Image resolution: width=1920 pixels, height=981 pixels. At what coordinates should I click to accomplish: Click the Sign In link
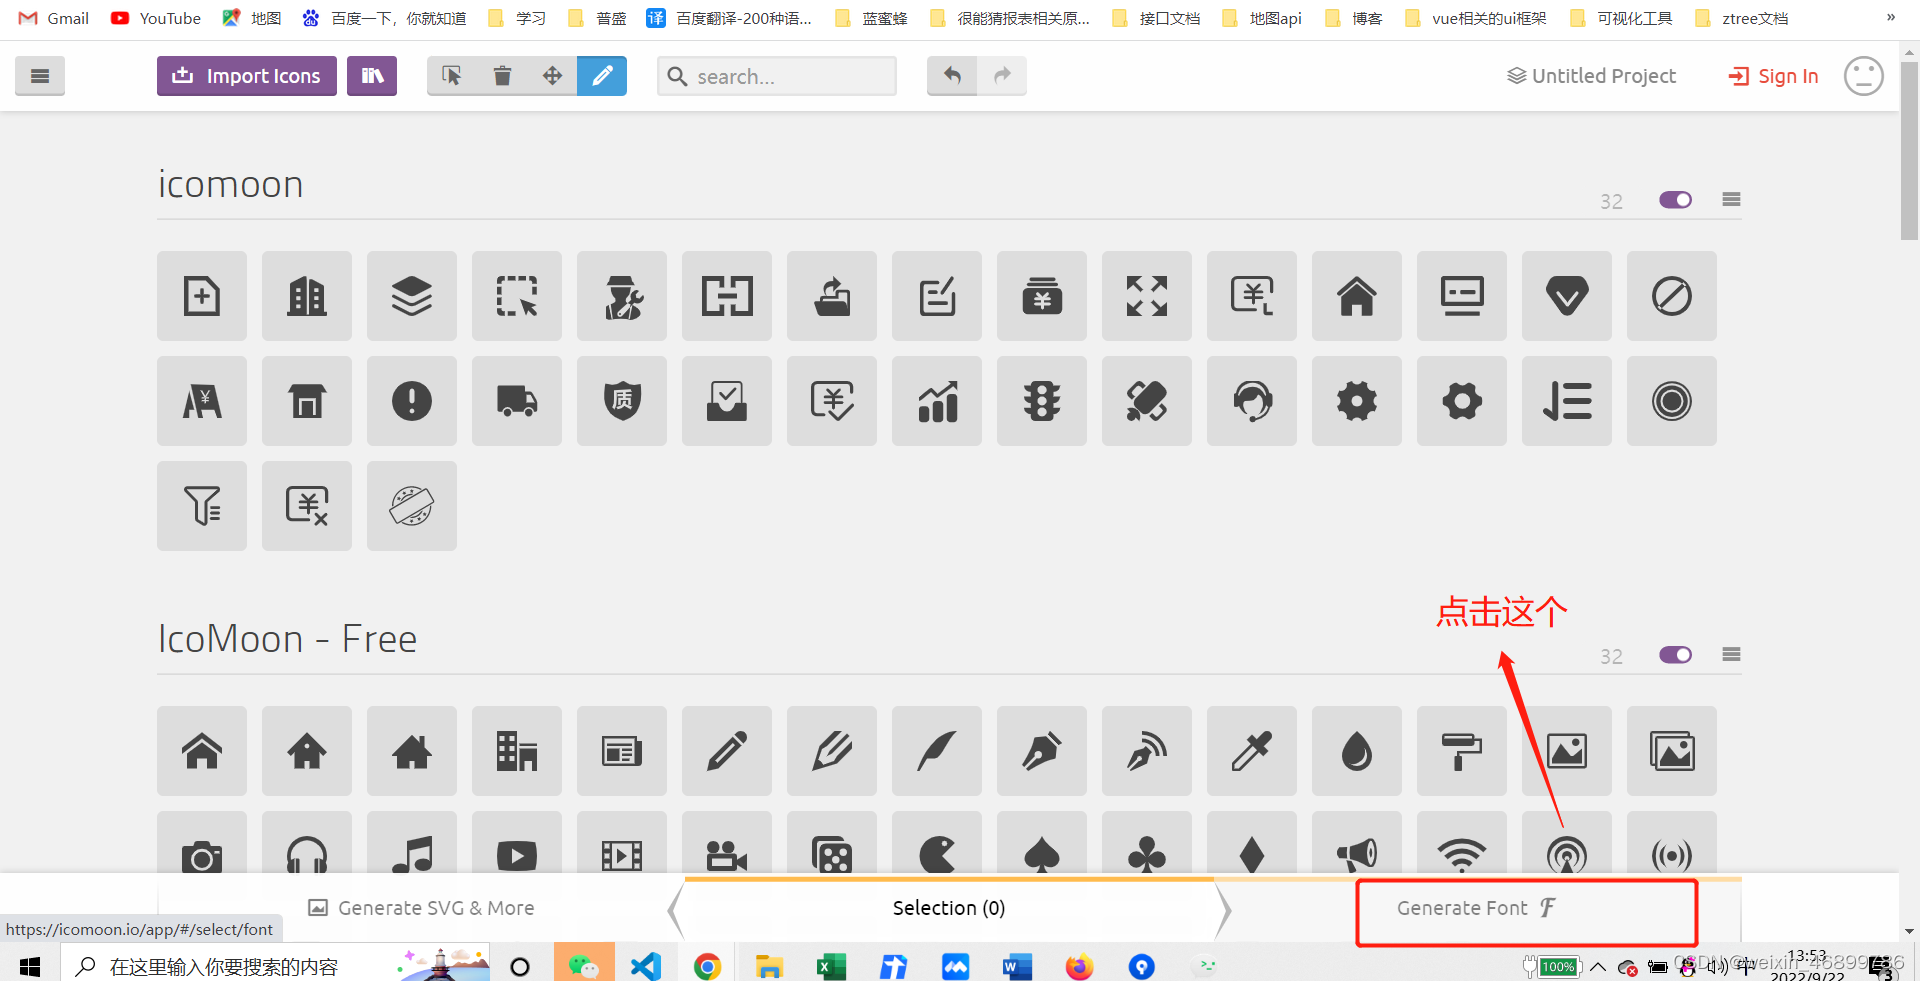[x=1773, y=76]
